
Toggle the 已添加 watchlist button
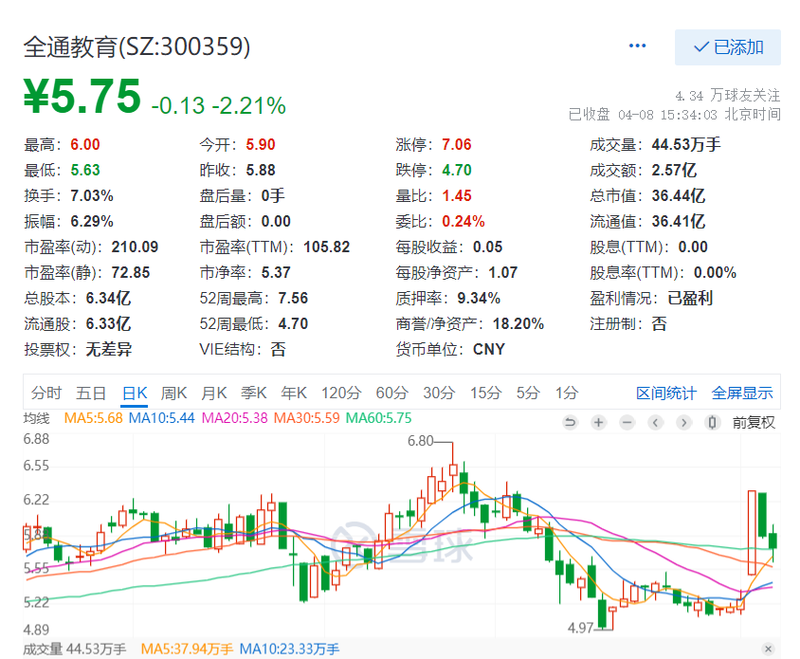[728, 47]
